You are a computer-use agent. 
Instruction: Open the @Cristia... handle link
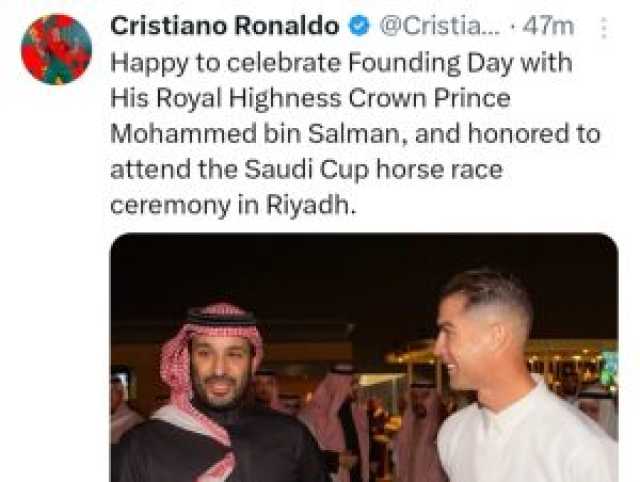click(x=440, y=27)
